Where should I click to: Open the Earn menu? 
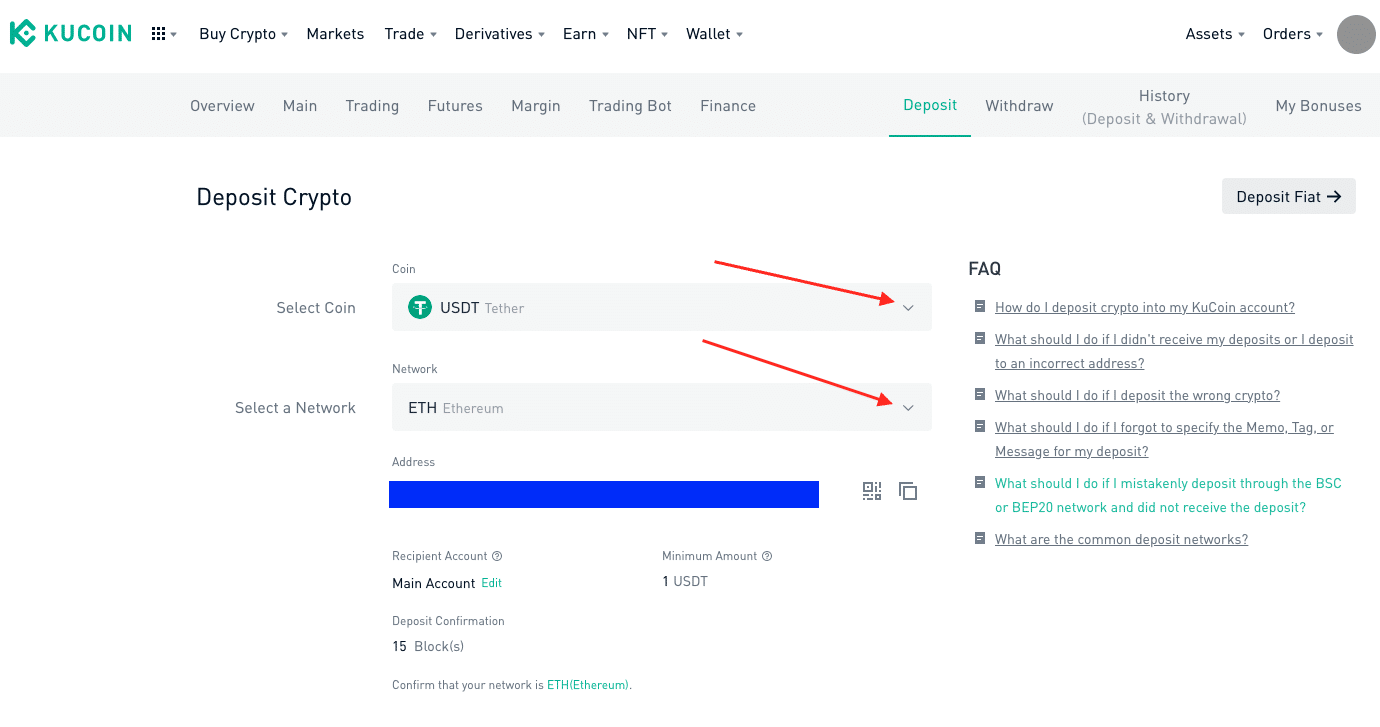(586, 34)
